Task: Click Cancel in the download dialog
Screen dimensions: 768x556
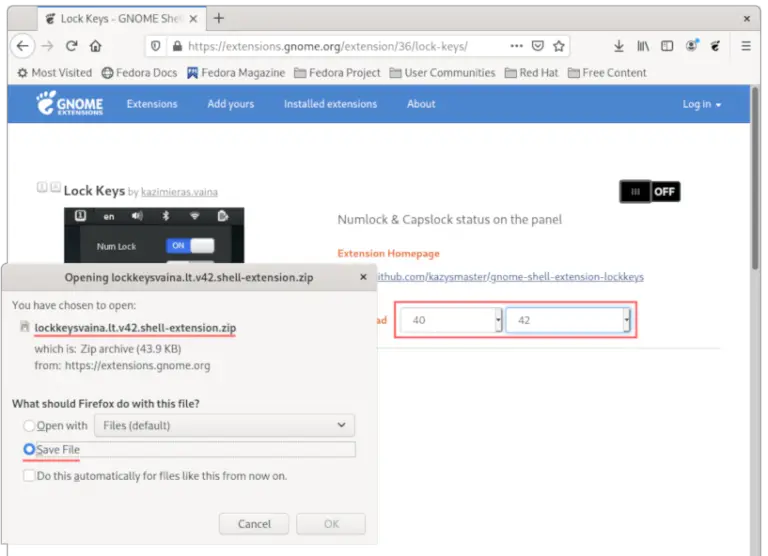Action: [254, 524]
